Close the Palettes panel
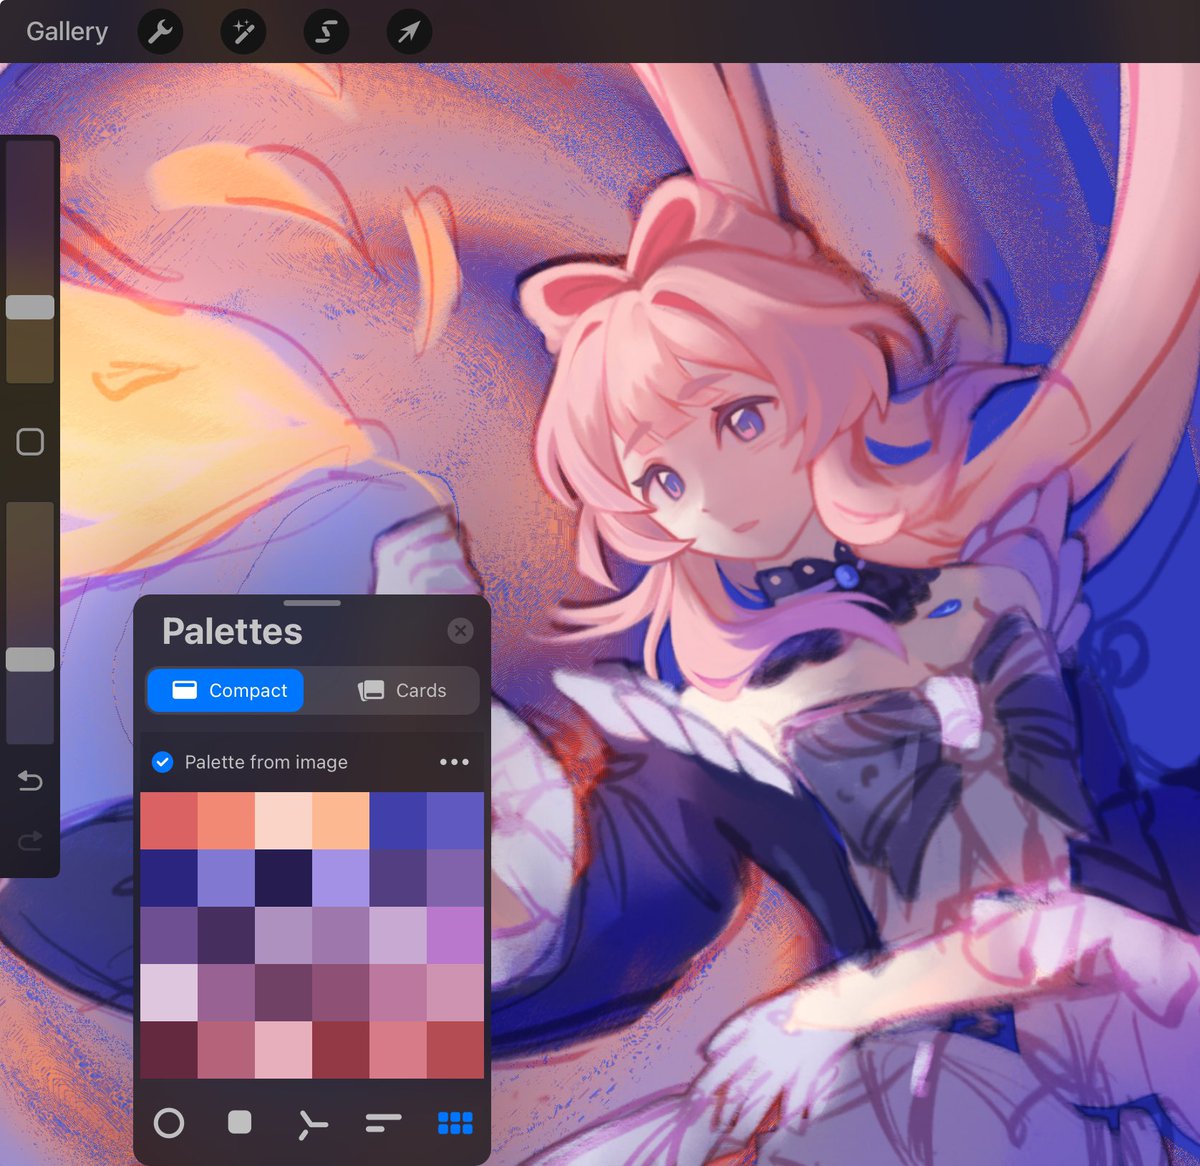 pyautogui.click(x=460, y=630)
